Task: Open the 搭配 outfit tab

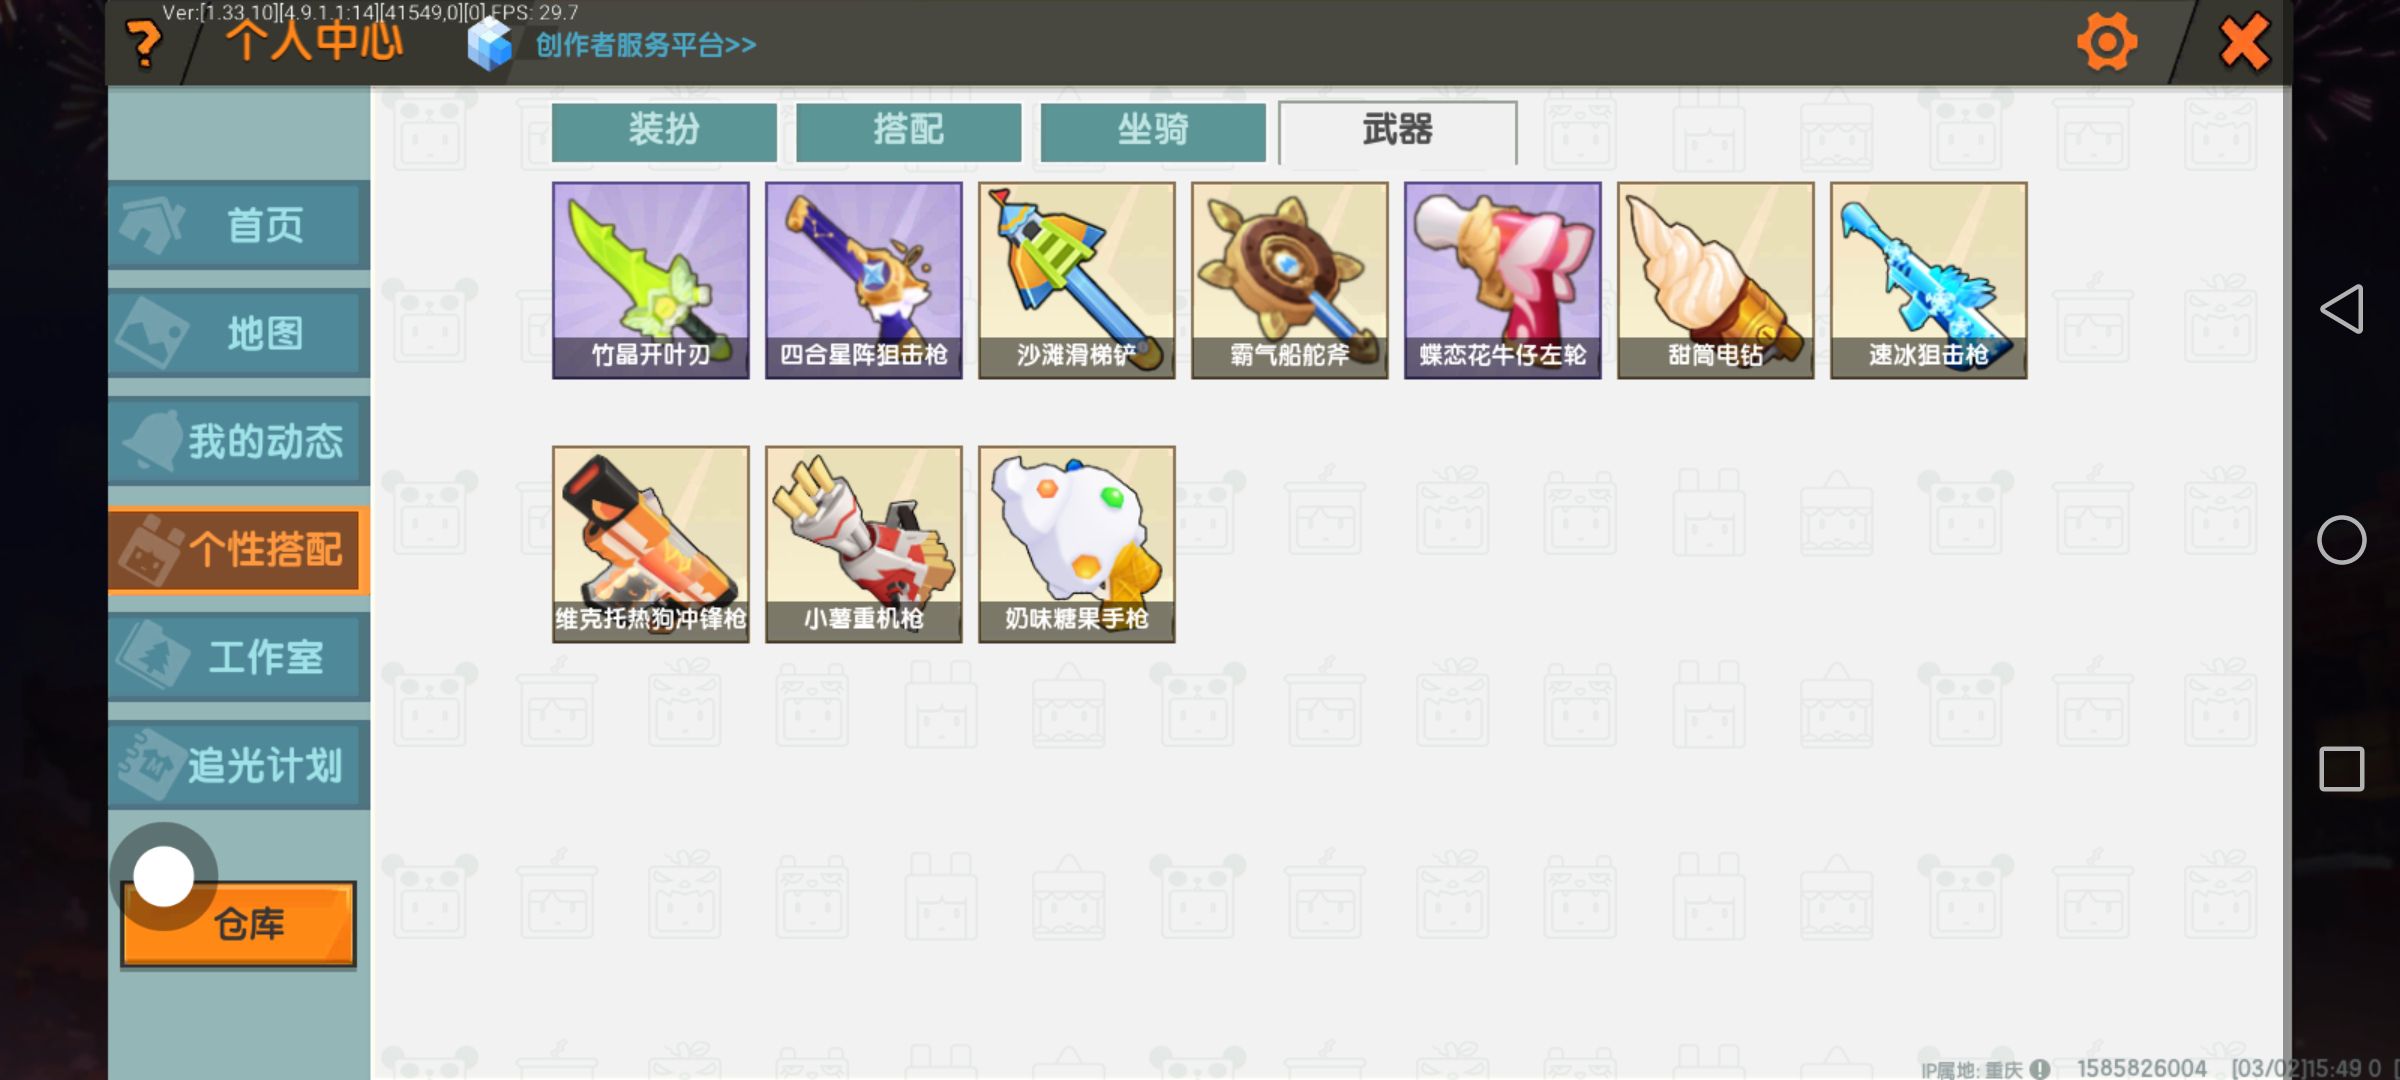Action: pos(908,131)
